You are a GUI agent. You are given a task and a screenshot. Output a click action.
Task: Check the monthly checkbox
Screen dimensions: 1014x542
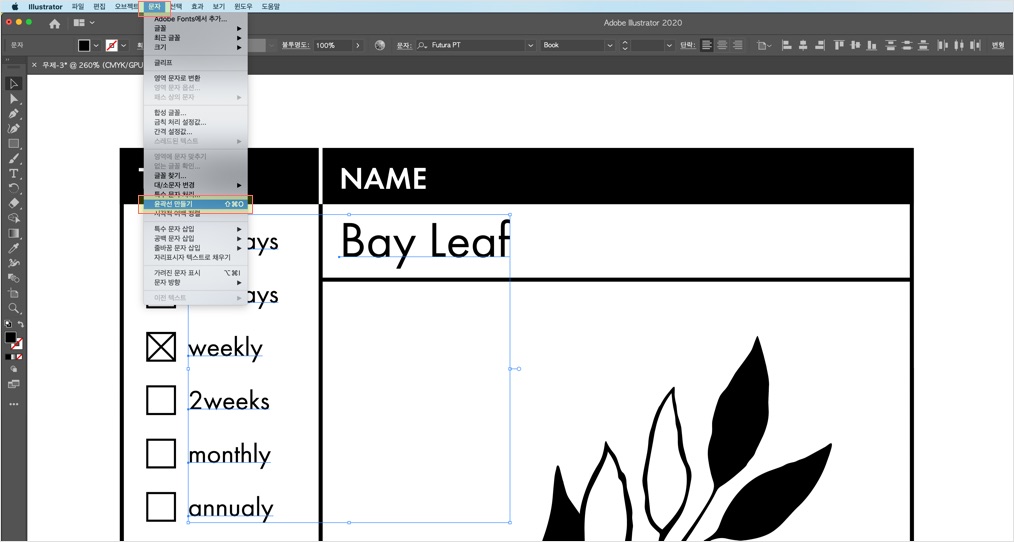tap(161, 453)
